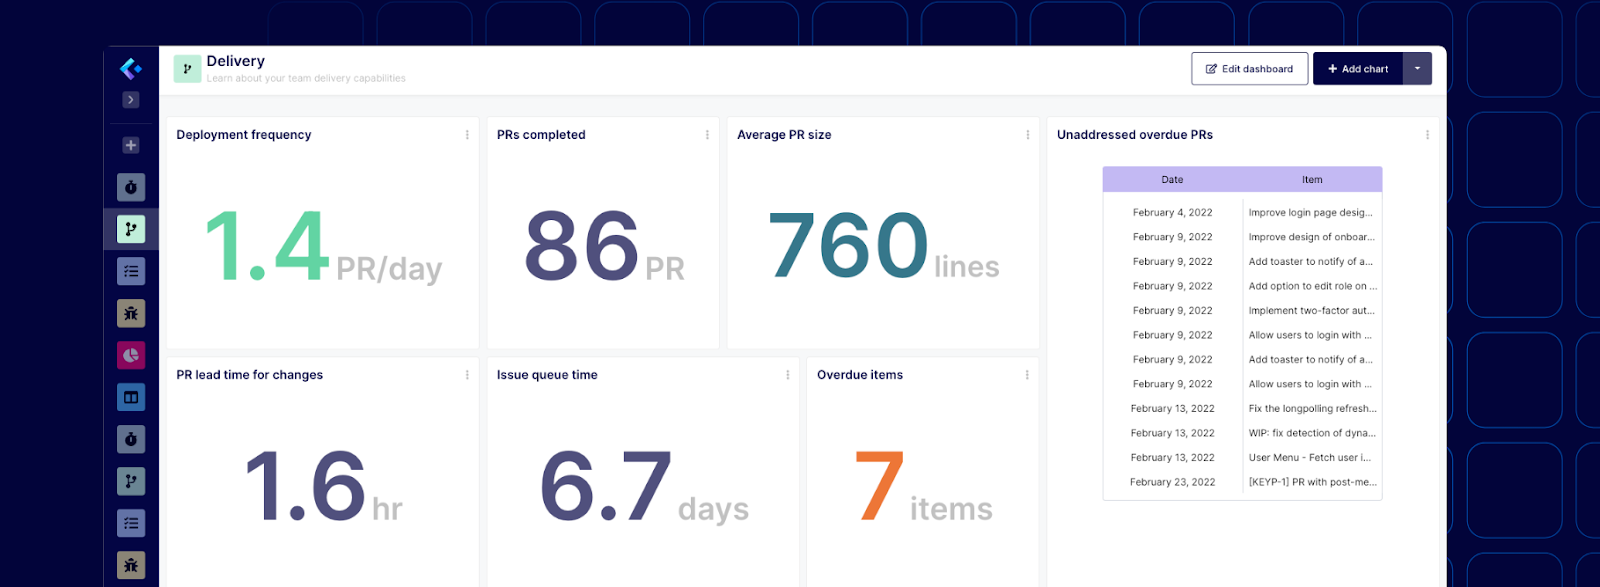The width and height of the screenshot is (1600, 587).
Task: Click the Add chart button
Action: (1358, 69)
